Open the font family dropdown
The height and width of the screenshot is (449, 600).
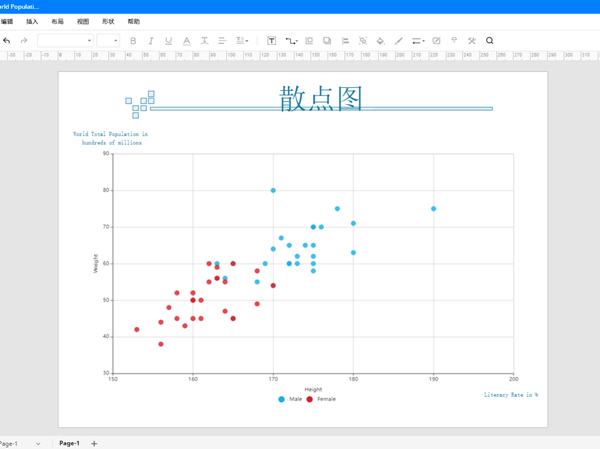coord(65,41)
